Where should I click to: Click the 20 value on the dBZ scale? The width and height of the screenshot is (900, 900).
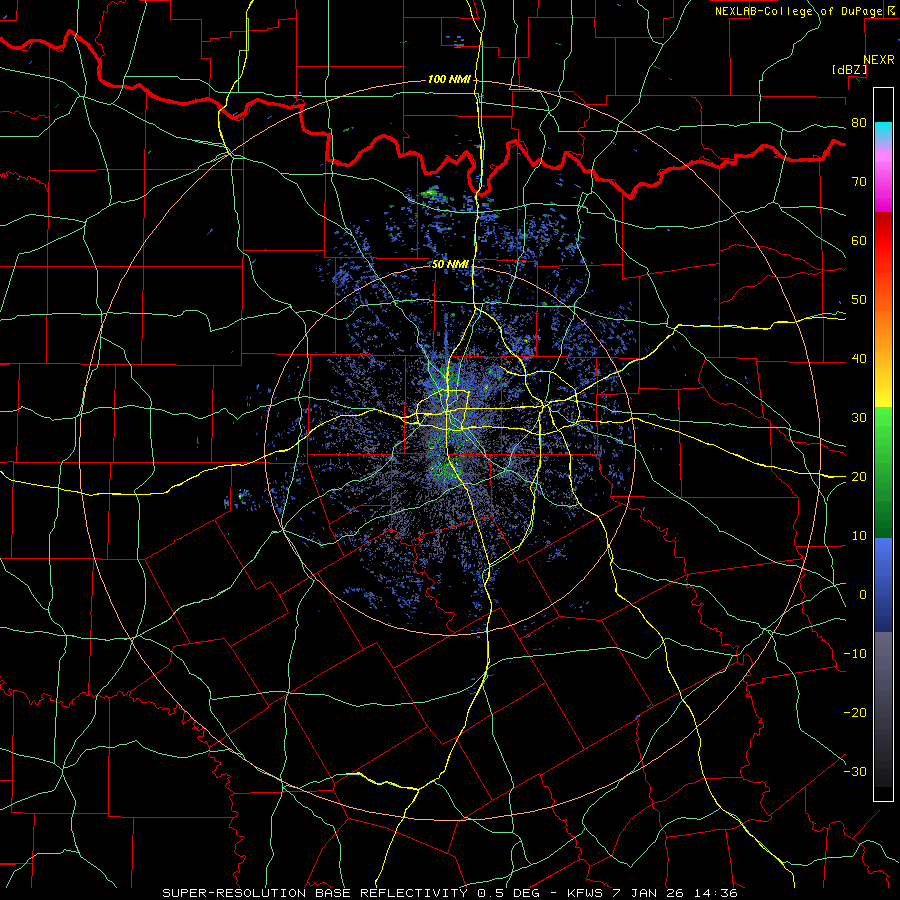[x=859, y=477]
